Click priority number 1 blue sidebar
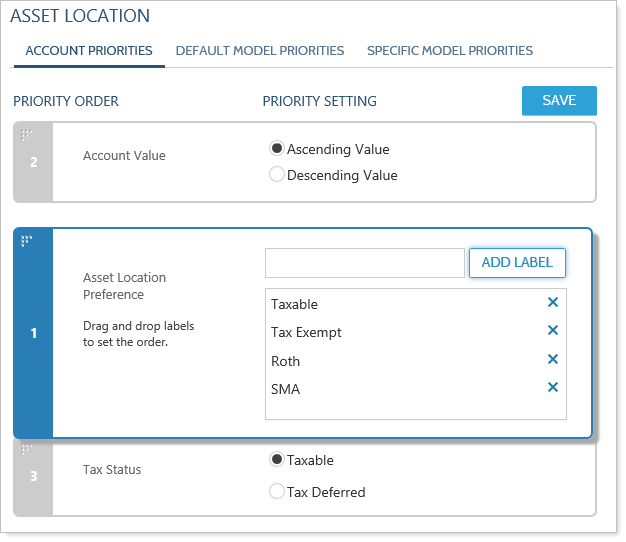This screenshot has height=542, width=626. [33, 333]
